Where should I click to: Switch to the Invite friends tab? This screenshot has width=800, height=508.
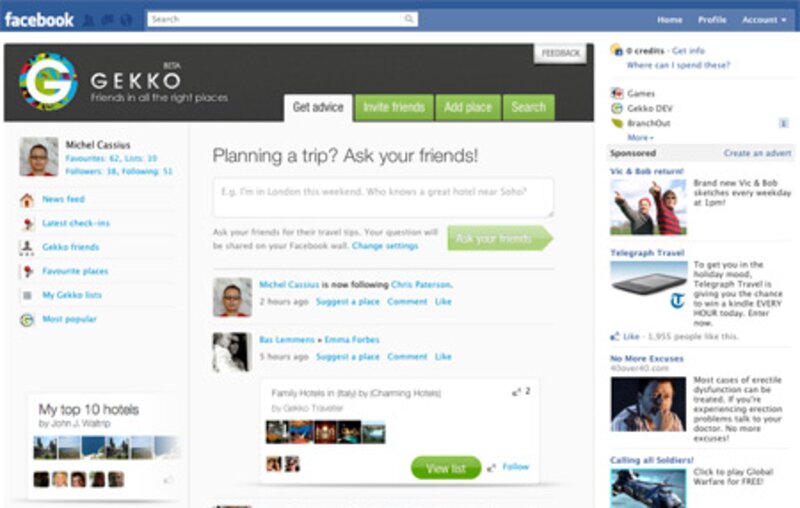pos(394,107)
